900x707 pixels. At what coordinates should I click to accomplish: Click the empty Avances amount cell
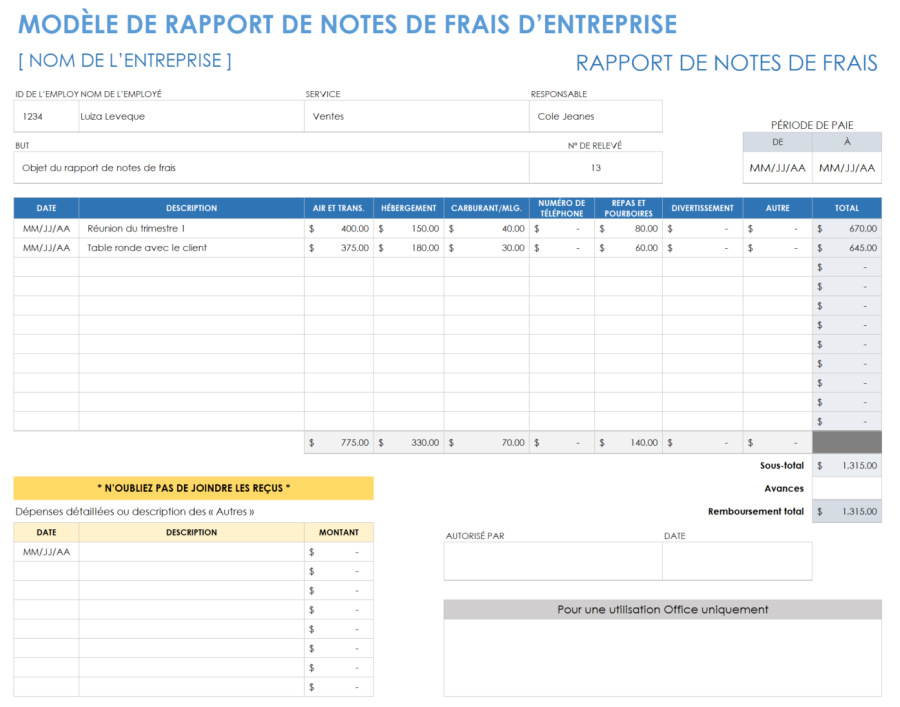[847, 488]
